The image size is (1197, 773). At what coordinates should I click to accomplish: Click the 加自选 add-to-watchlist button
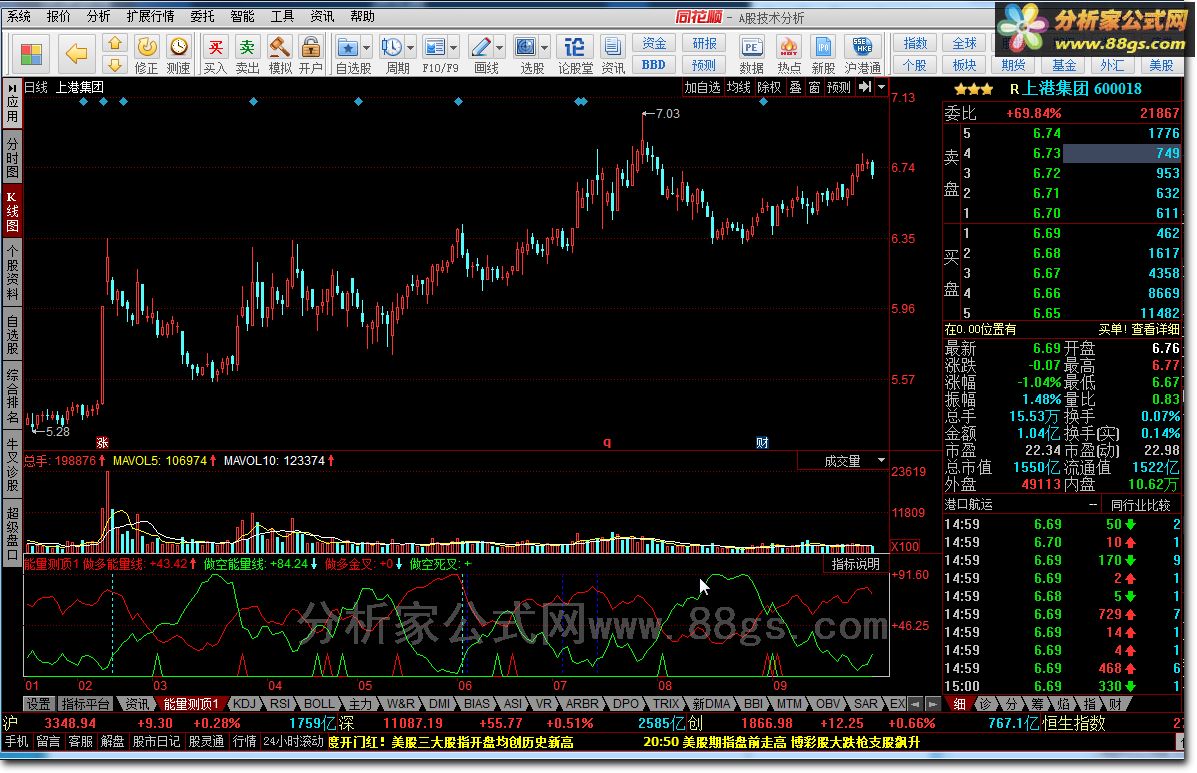(x=702, y=88)
